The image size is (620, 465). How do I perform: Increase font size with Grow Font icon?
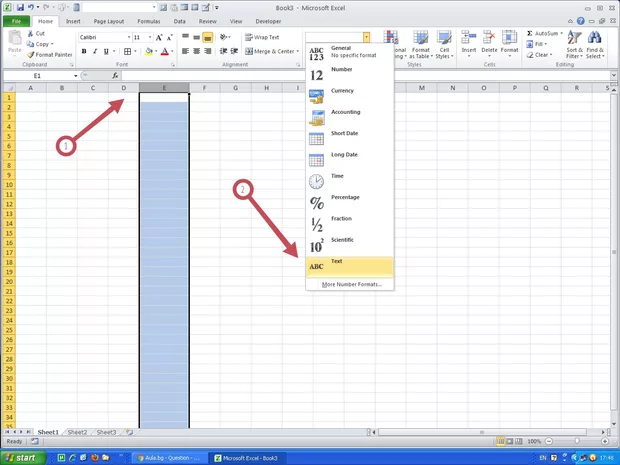159,38
